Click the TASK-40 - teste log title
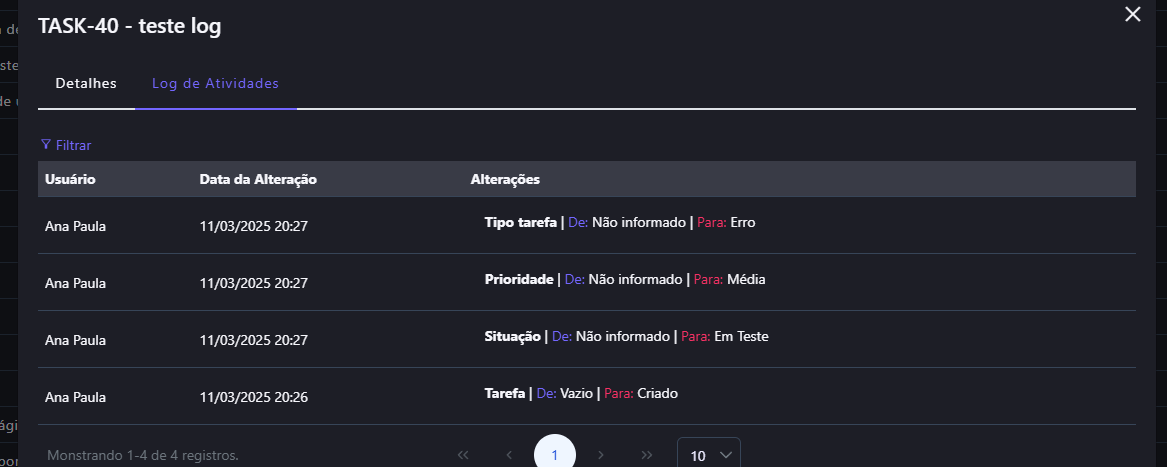This screenshot has width=1167, height=467. point(129,27)
